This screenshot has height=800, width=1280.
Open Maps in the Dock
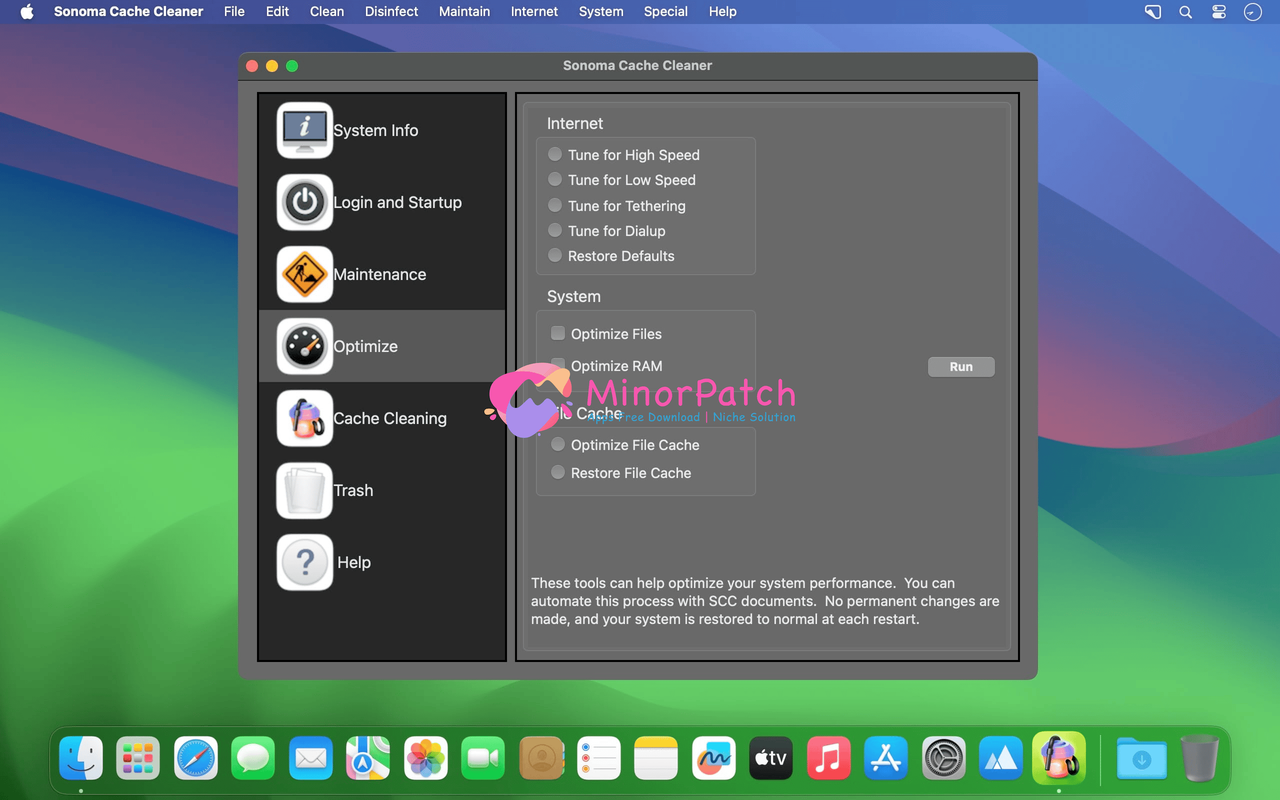(368, 759)
